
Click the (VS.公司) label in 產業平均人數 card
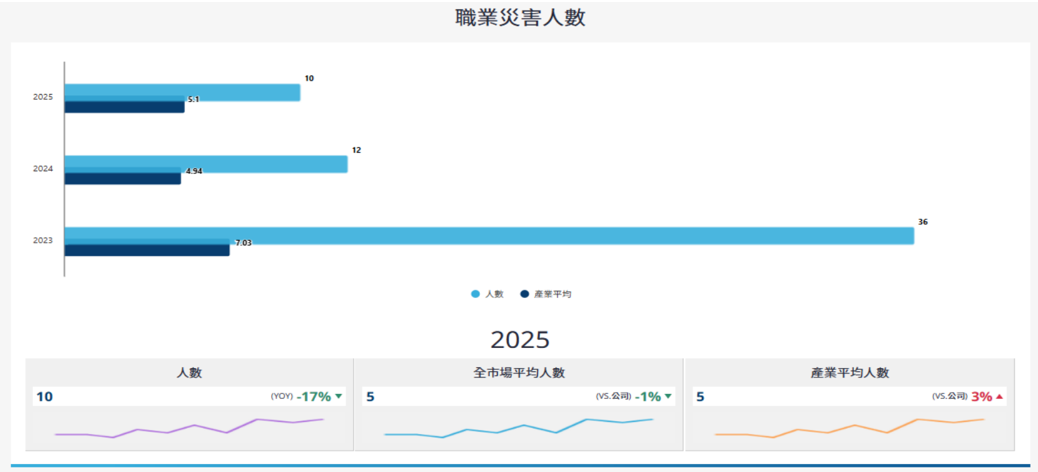(950, 397)
